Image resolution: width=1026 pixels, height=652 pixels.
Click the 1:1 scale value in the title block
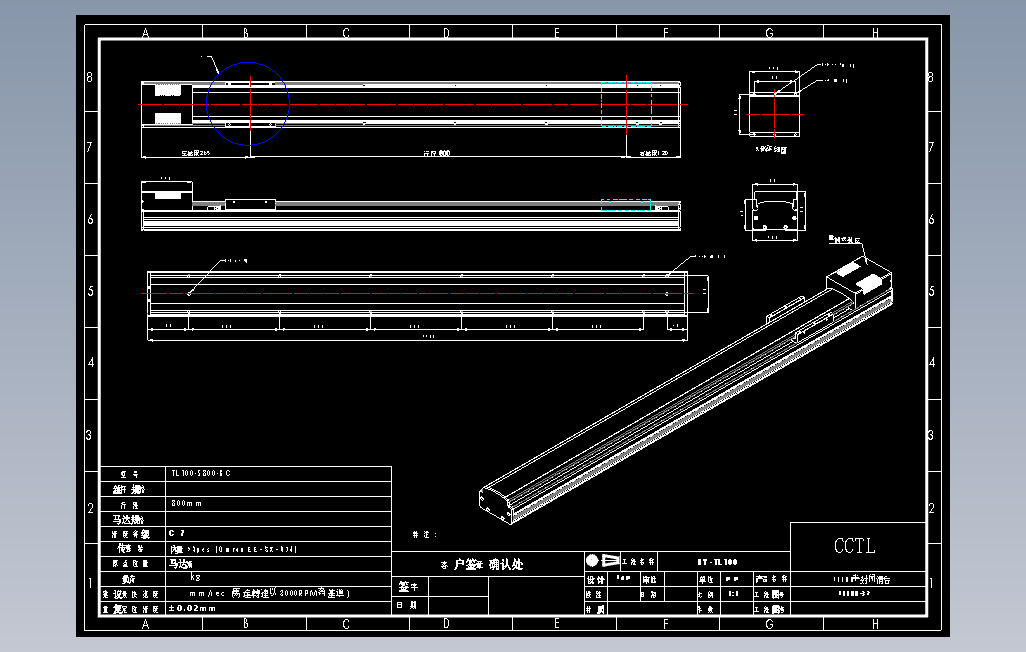point(734,594)
